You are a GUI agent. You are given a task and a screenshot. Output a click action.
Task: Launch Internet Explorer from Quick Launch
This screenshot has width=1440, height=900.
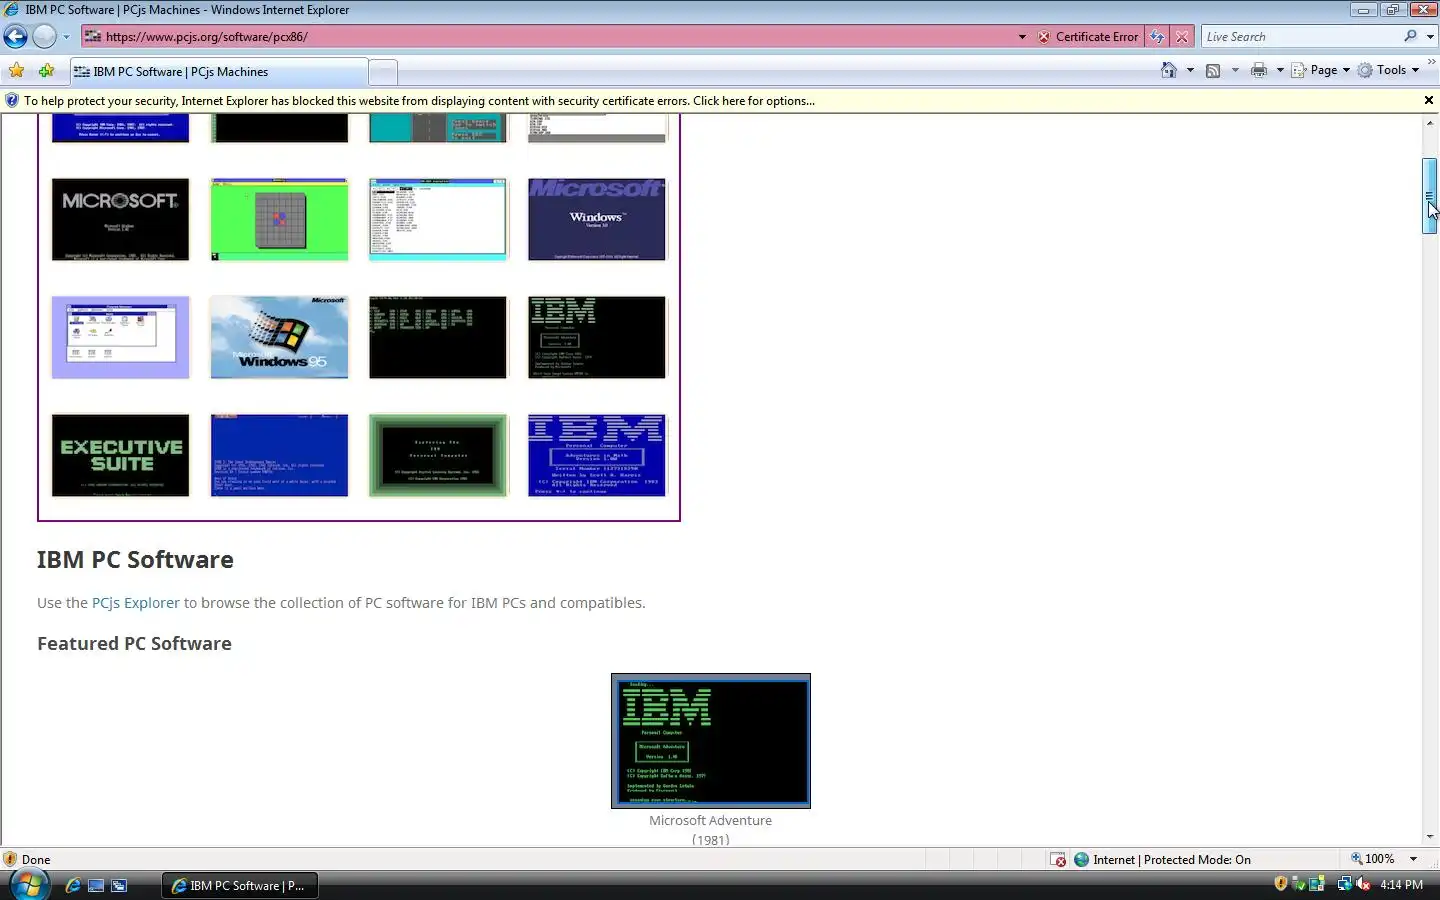[72, 885]
